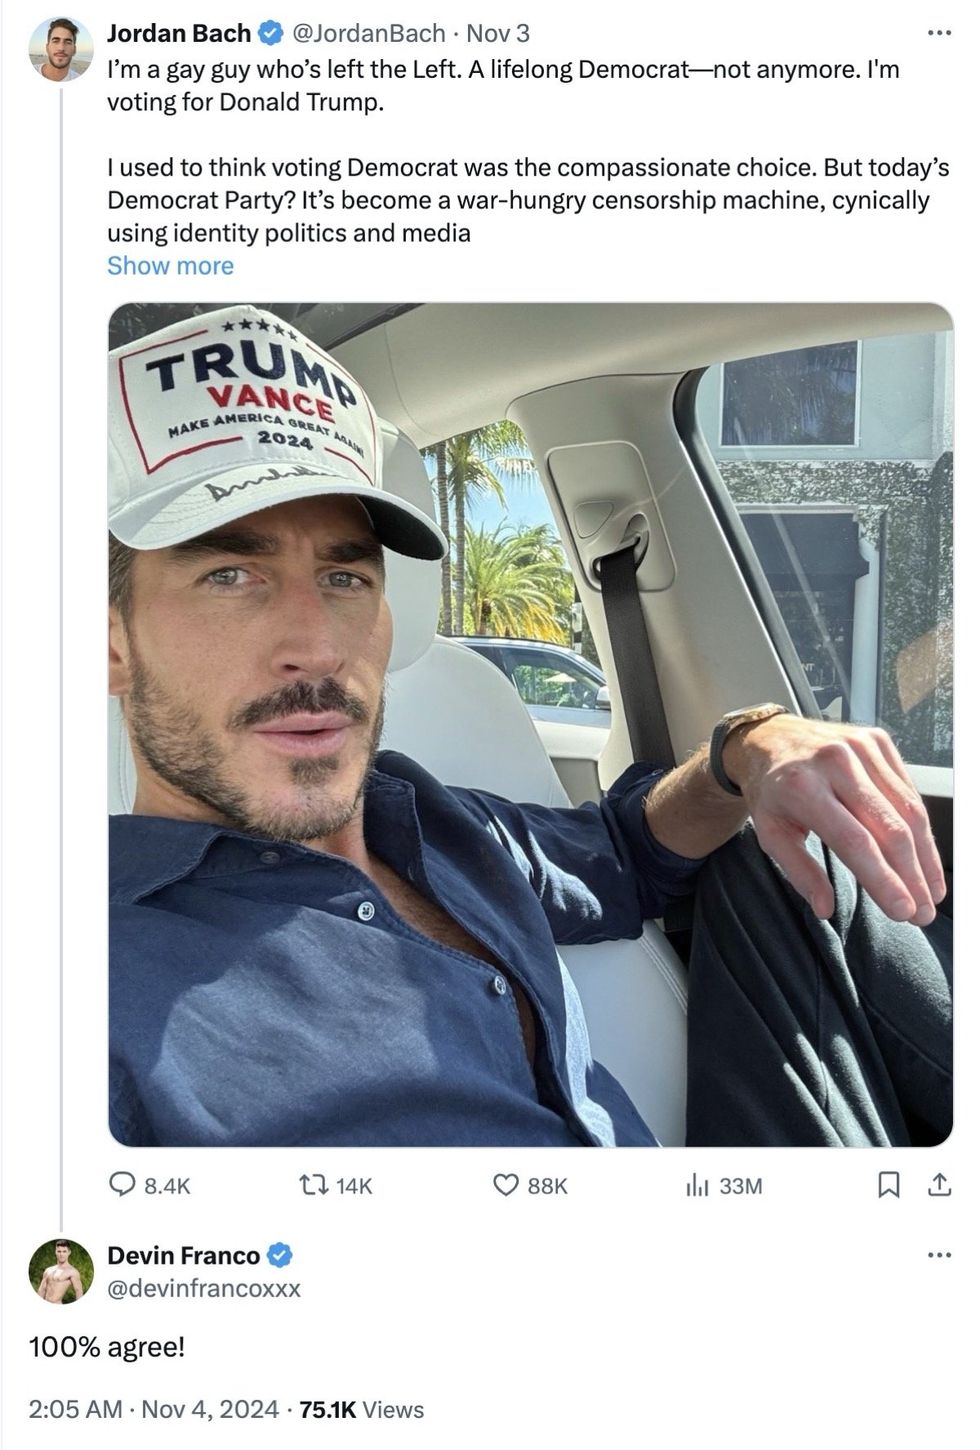Viewport: 980px width, 1450px height.
Task: Open more options on Devin Franco reply
Action: coord(939,1255)
